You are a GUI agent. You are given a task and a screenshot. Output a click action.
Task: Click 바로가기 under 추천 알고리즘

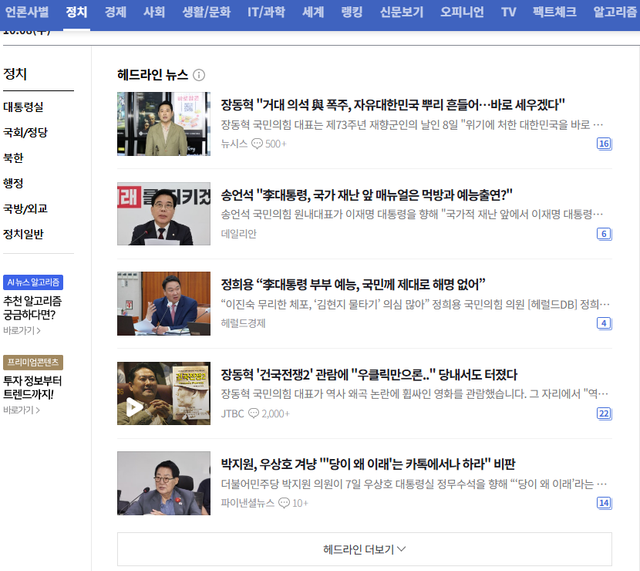22,330
